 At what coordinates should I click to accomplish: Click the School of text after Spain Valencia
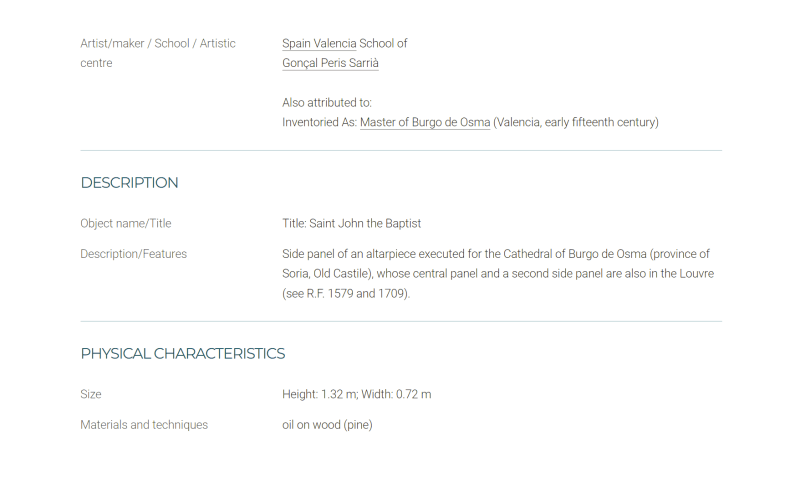[x=383, y=43]
